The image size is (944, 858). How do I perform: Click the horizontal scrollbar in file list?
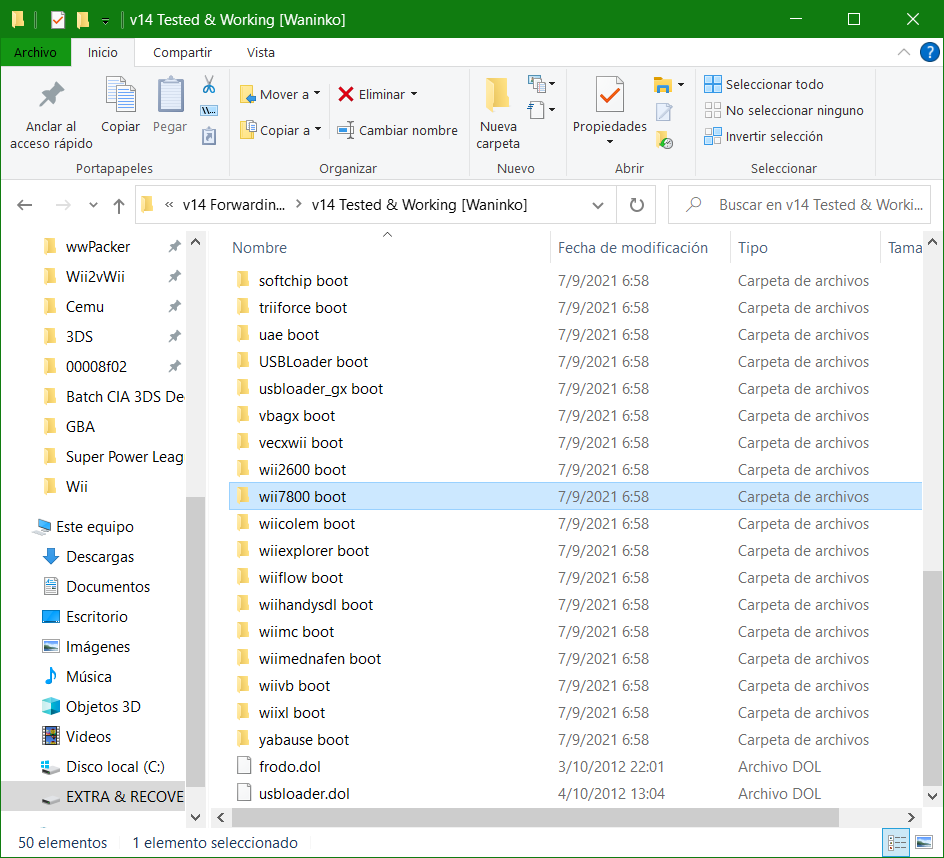point(535,817)
